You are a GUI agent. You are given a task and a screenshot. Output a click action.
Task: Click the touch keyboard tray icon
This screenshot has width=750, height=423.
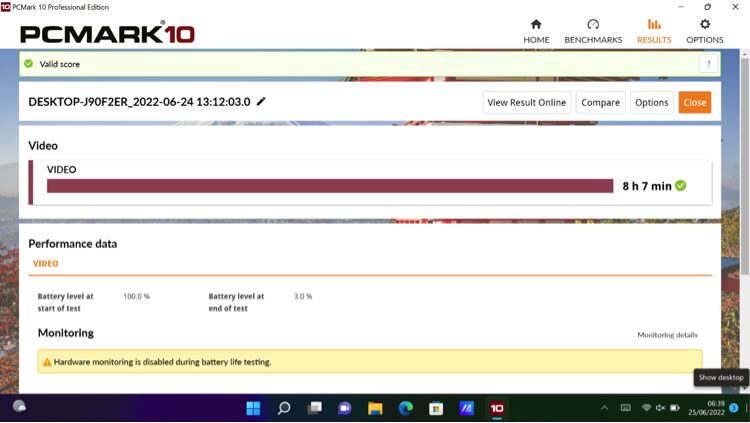pyautogui.click(x=625, y=408)
